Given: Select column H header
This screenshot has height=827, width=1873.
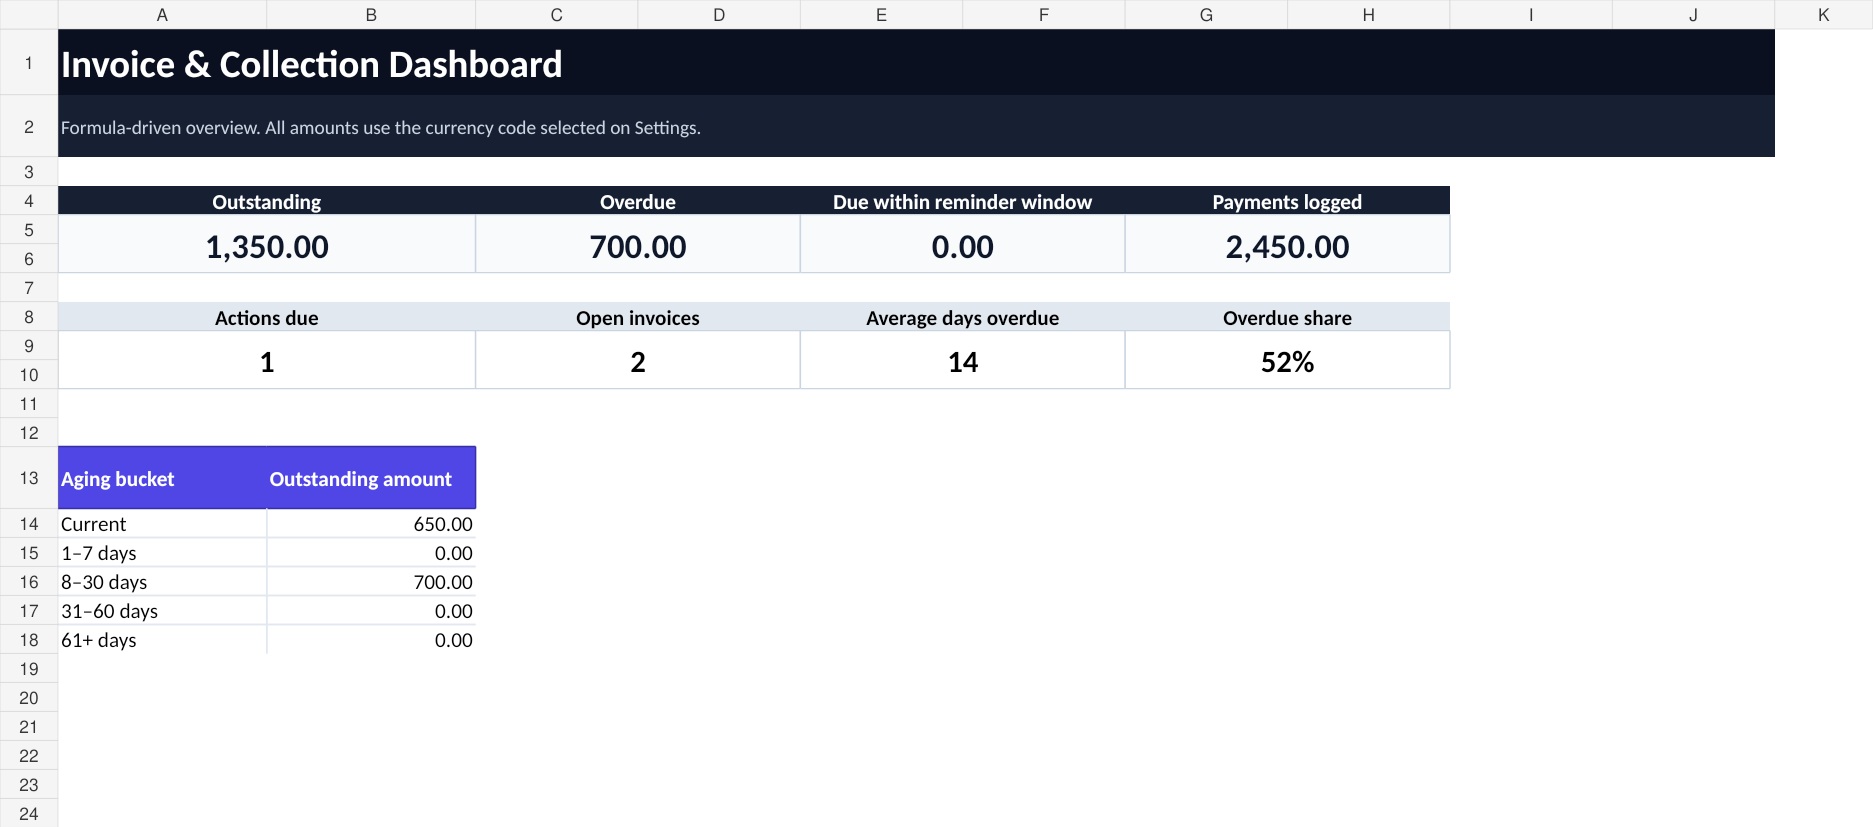Looking at the screenshot, I should pos(1368,15).
